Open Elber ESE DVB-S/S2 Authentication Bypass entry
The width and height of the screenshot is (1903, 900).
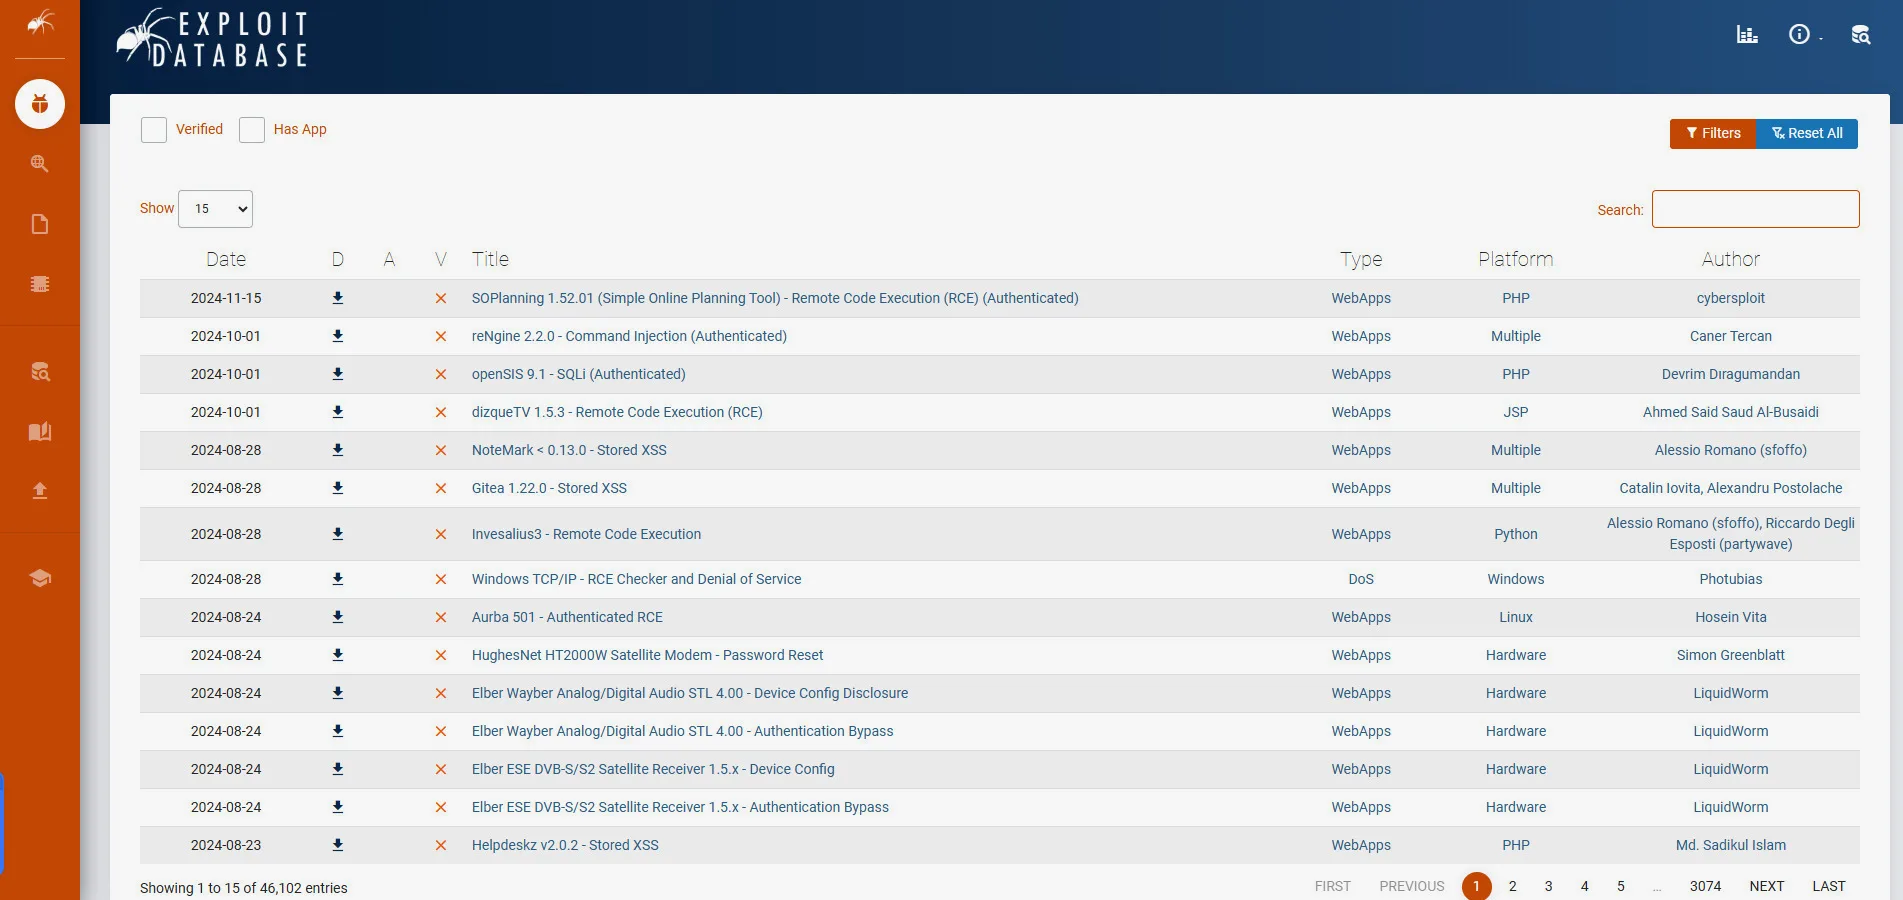point(680,807)
